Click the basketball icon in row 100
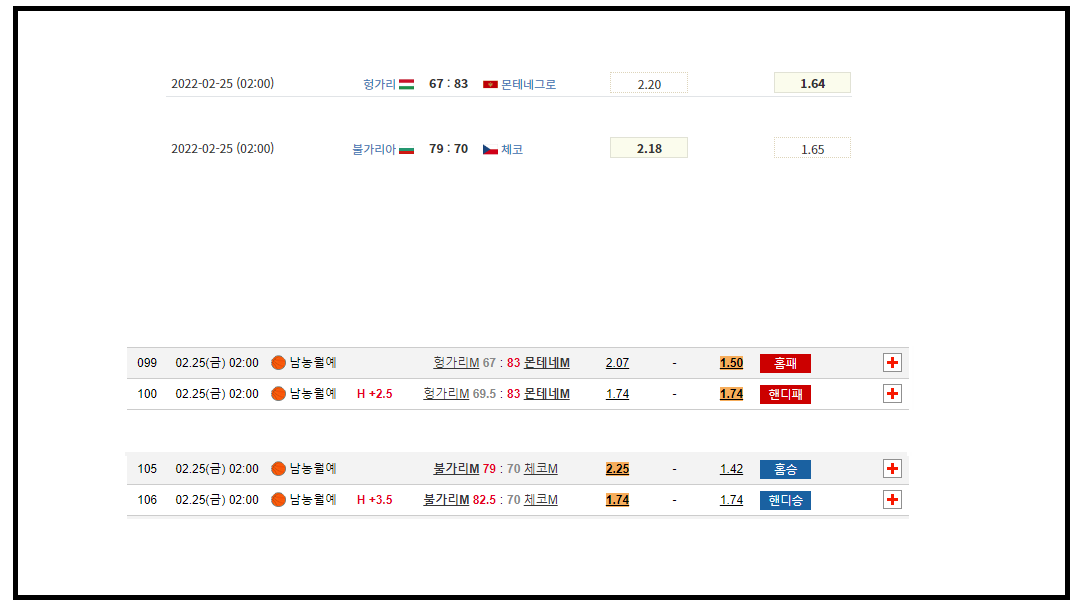Screen dimensions: 1084x608 pyautogui.click(x=279, y=394)
